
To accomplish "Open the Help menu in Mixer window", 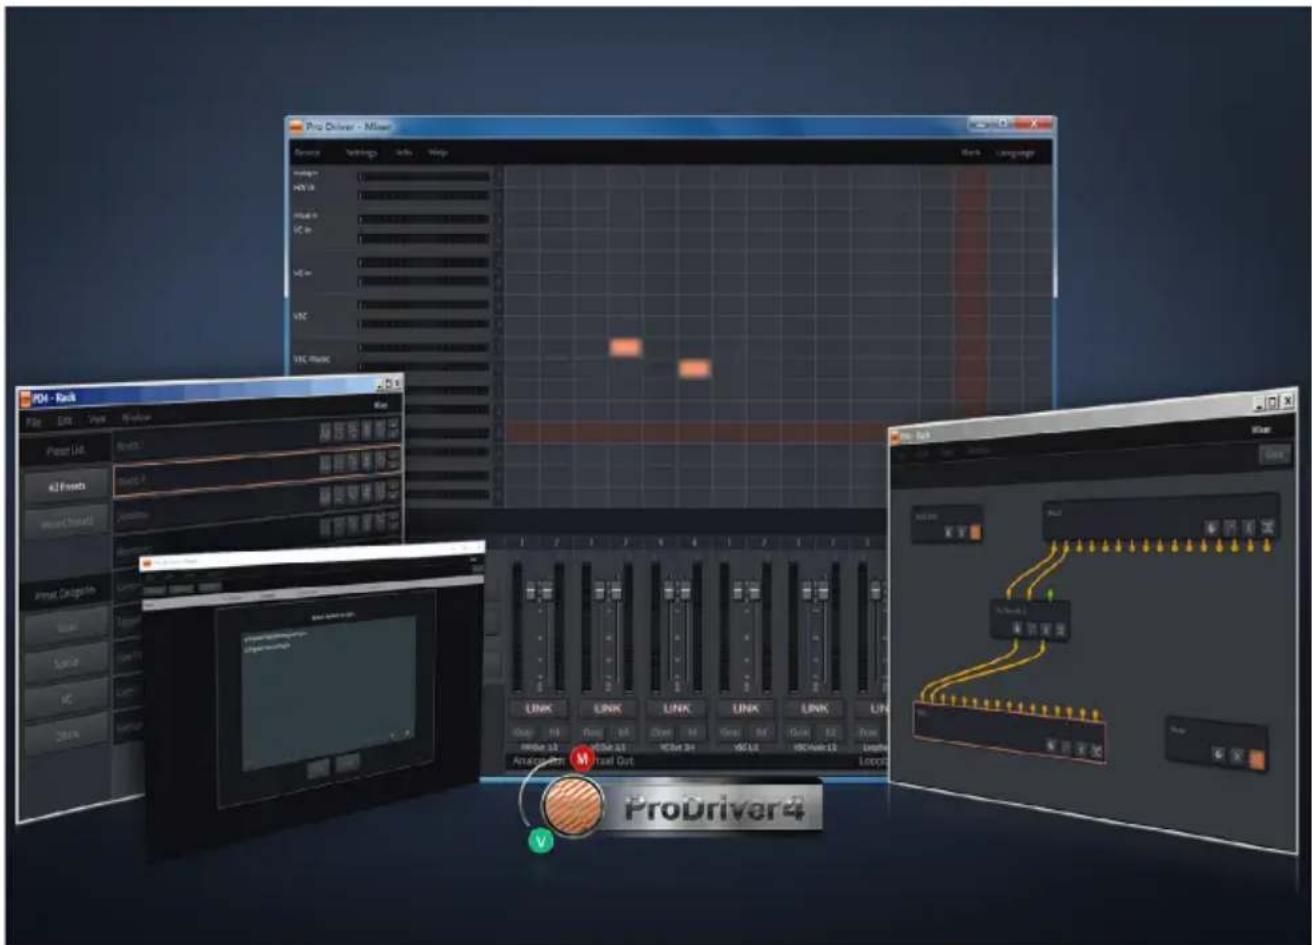I will point(438,153).
